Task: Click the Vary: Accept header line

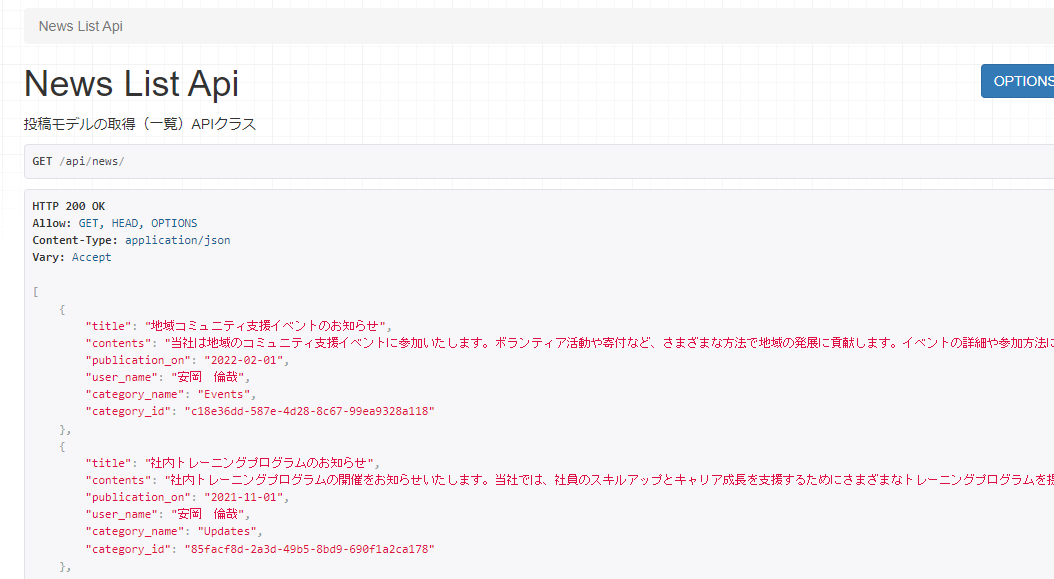Action: tap(71, 257)
